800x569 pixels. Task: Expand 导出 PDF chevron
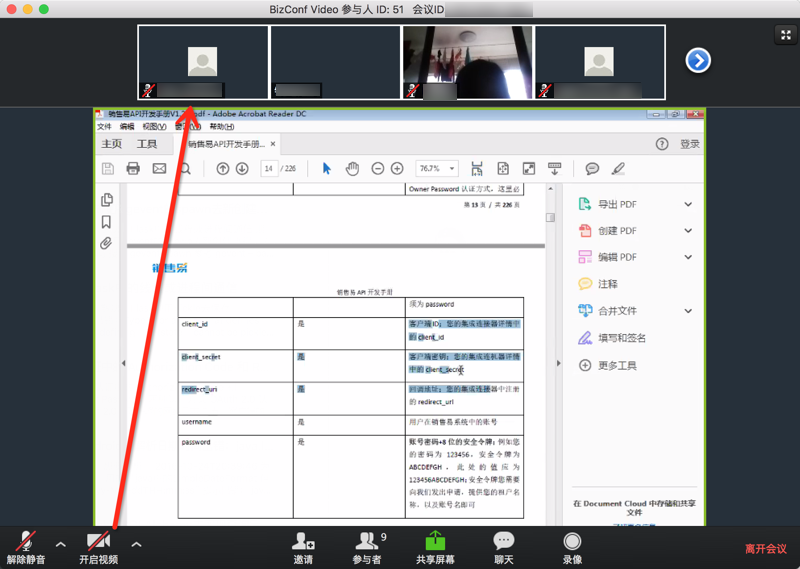point(688,204)
